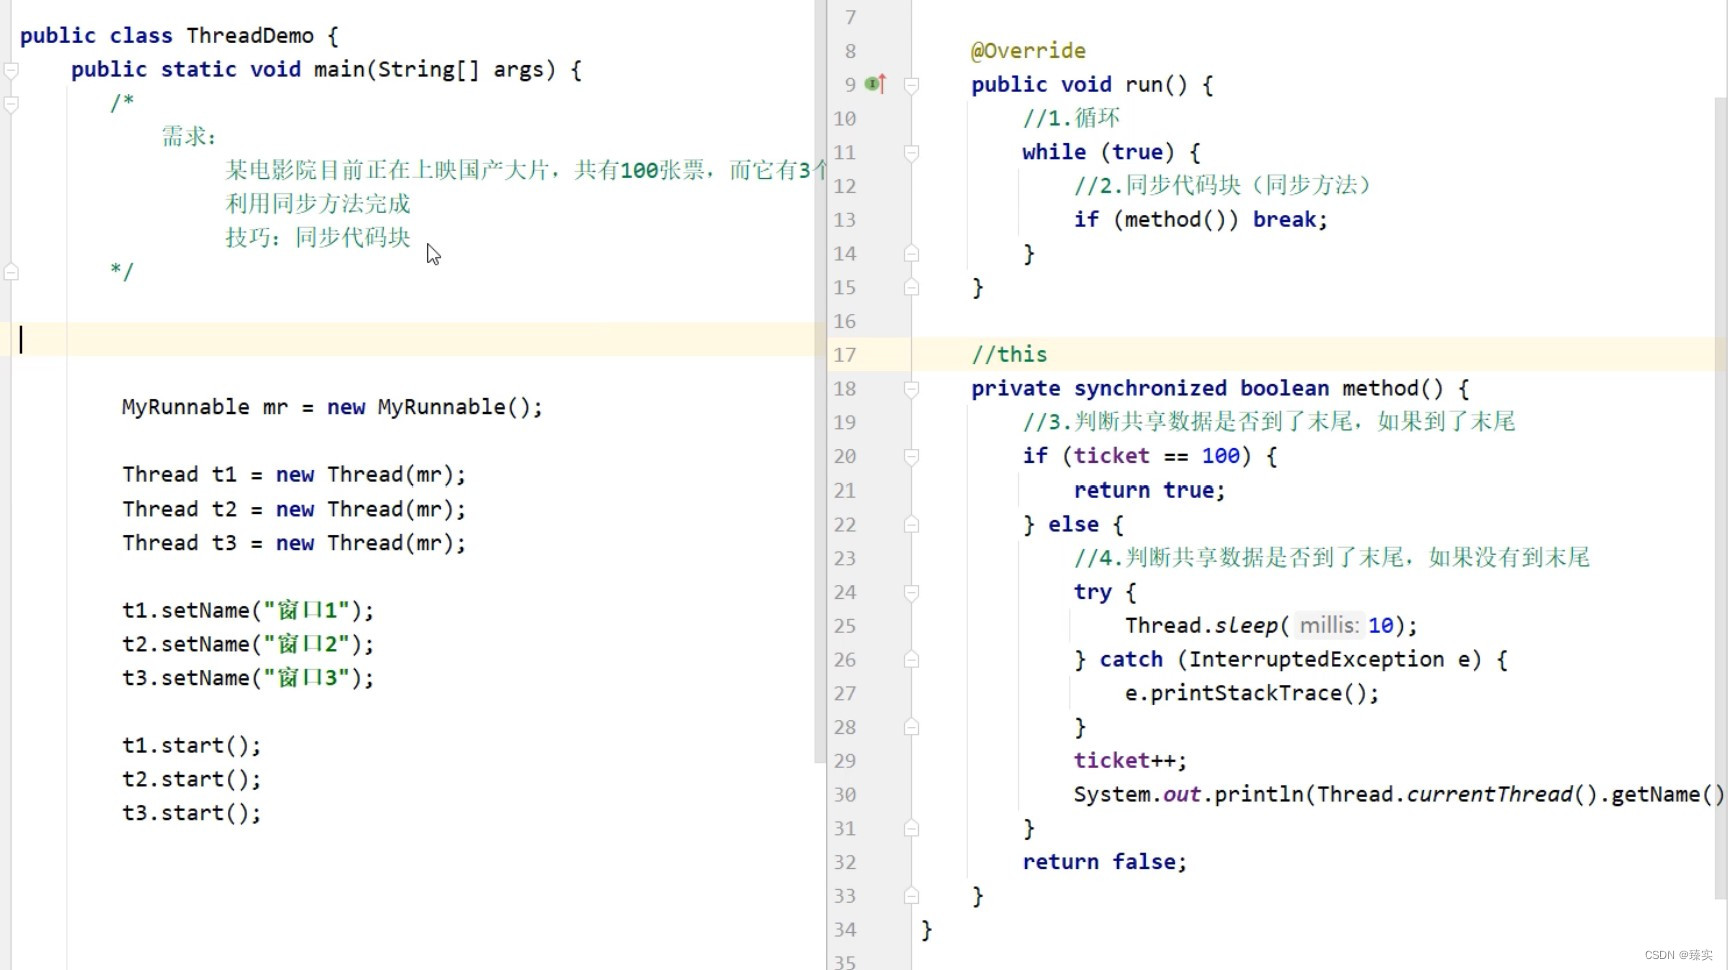
Task: Click line number 30 in the gutter
Action: click(845, 795)
